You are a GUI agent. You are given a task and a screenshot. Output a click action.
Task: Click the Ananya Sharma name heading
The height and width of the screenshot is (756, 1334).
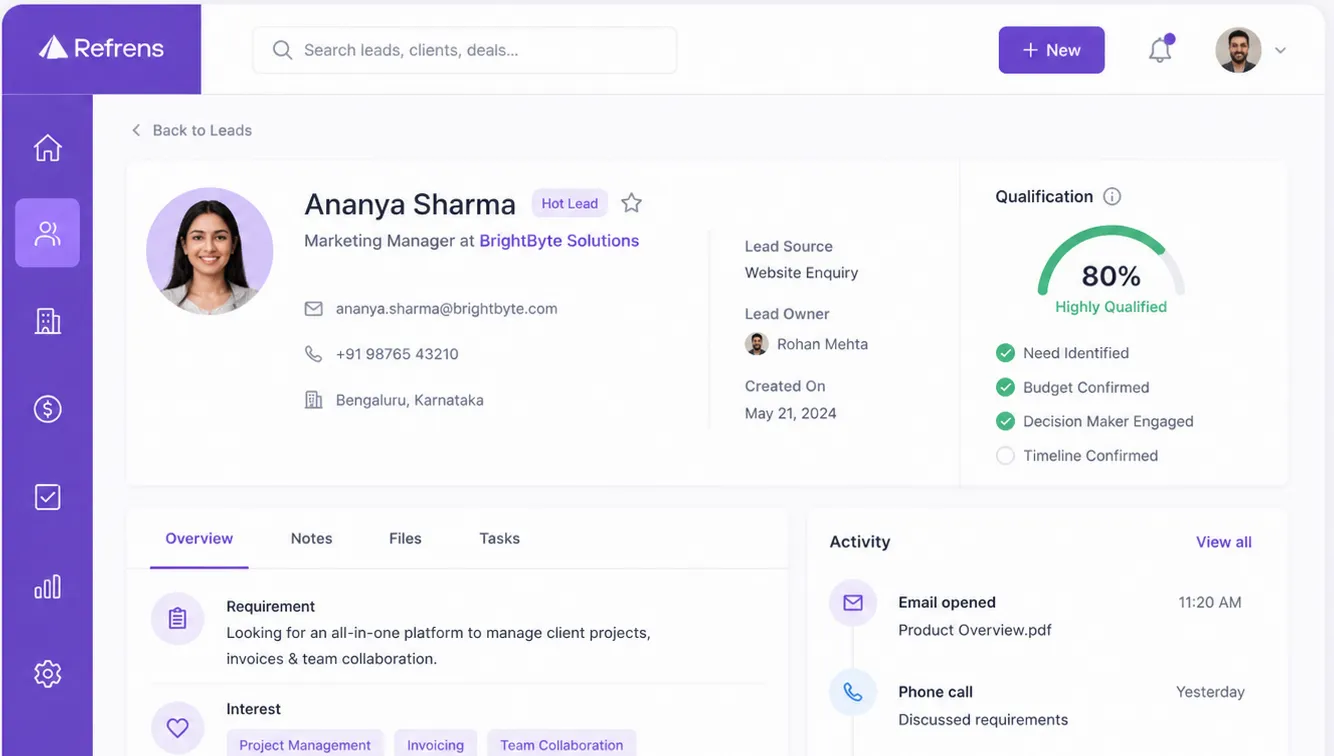tap(410, 204)
